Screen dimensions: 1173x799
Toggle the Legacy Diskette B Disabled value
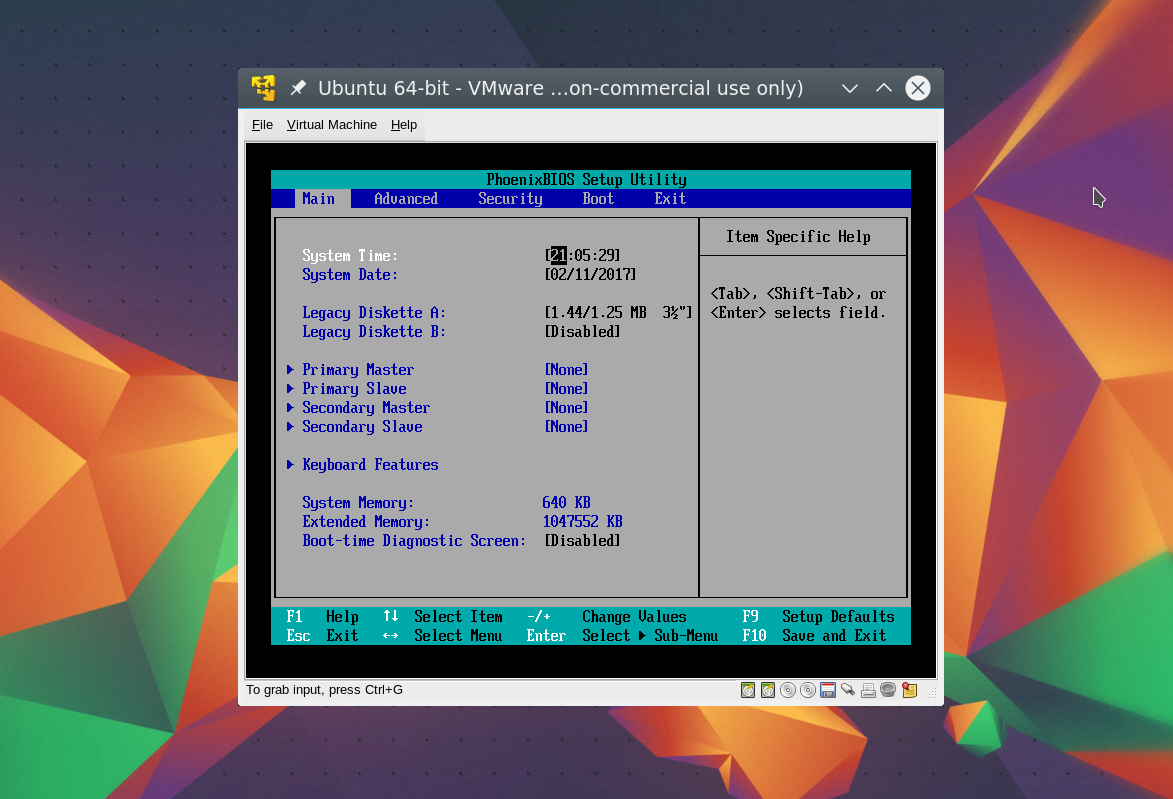click(582, 332)
